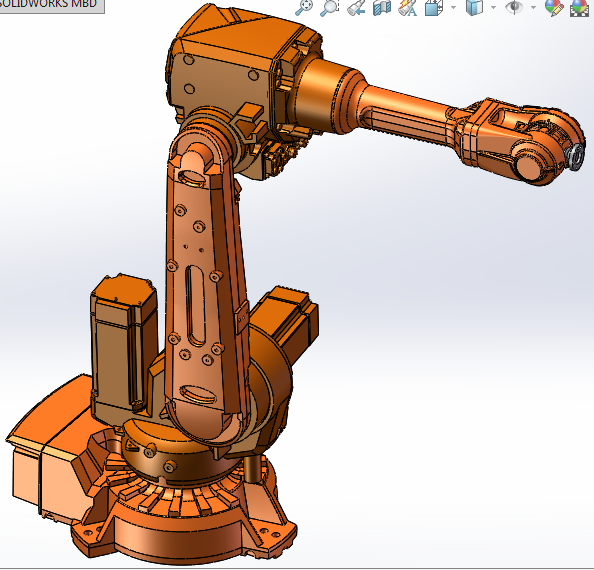Image resolution: width=594 pixels, height=570 pixels.
Task: Expand the View Orientation dropdown arrow
Action: coord(453,7)
